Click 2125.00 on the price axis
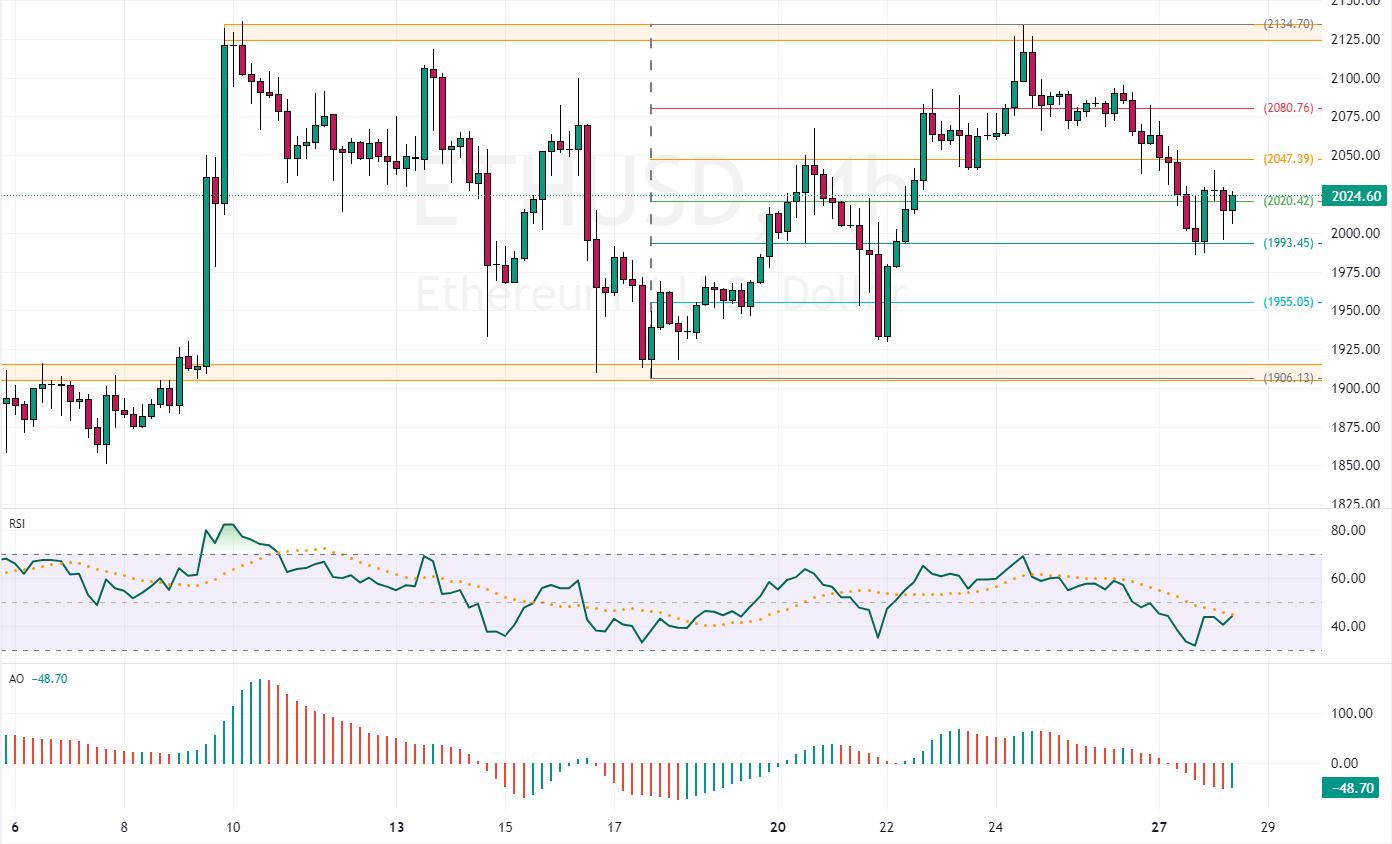The height and width of the screenshot is (844, 1392). [1355, 40]
